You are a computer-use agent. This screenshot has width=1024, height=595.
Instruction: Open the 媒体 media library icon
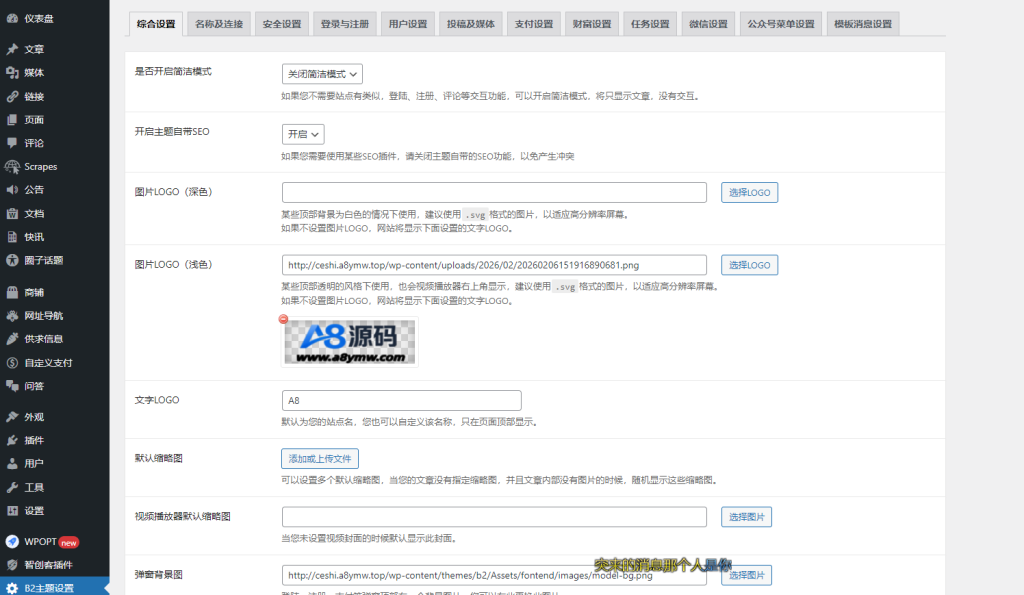pyautogui.click(x=14, y=71)
